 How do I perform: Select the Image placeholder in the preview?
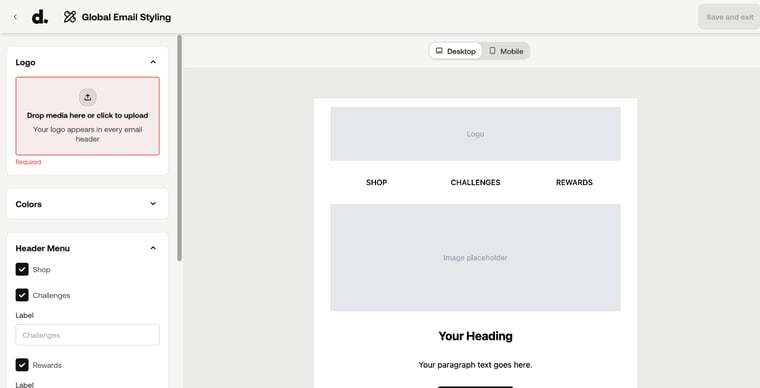[x=475, y=258]
